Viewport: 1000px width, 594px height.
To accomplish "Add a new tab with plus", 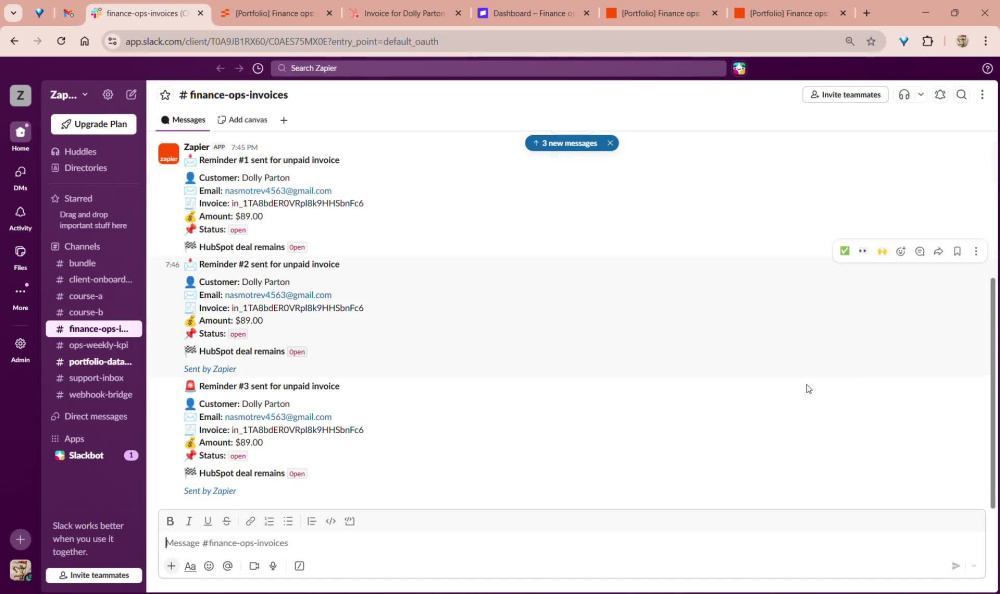I will click(x=284, y=120).
